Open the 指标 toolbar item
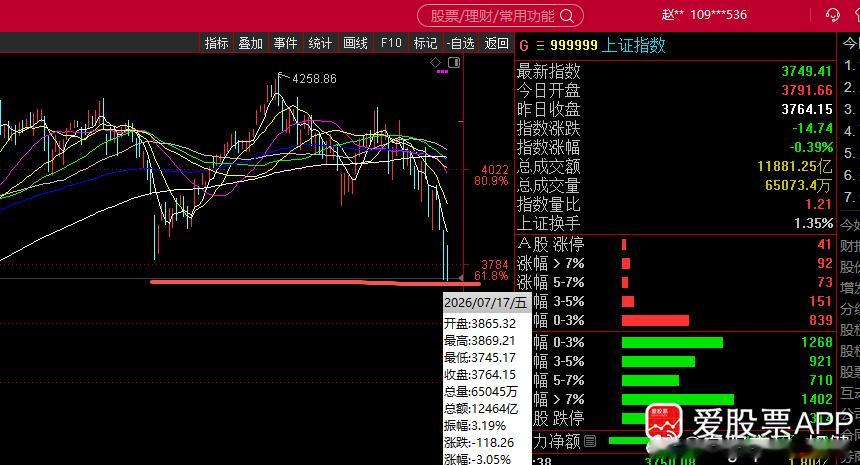The height and width of the screenshot is (465, 860). (216, 43)
